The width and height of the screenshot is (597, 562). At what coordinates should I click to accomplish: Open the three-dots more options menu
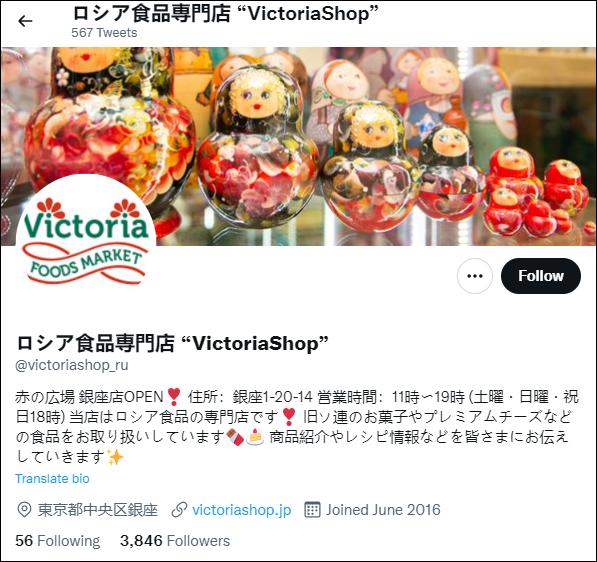pyautogui.click(x=474, y=276)
